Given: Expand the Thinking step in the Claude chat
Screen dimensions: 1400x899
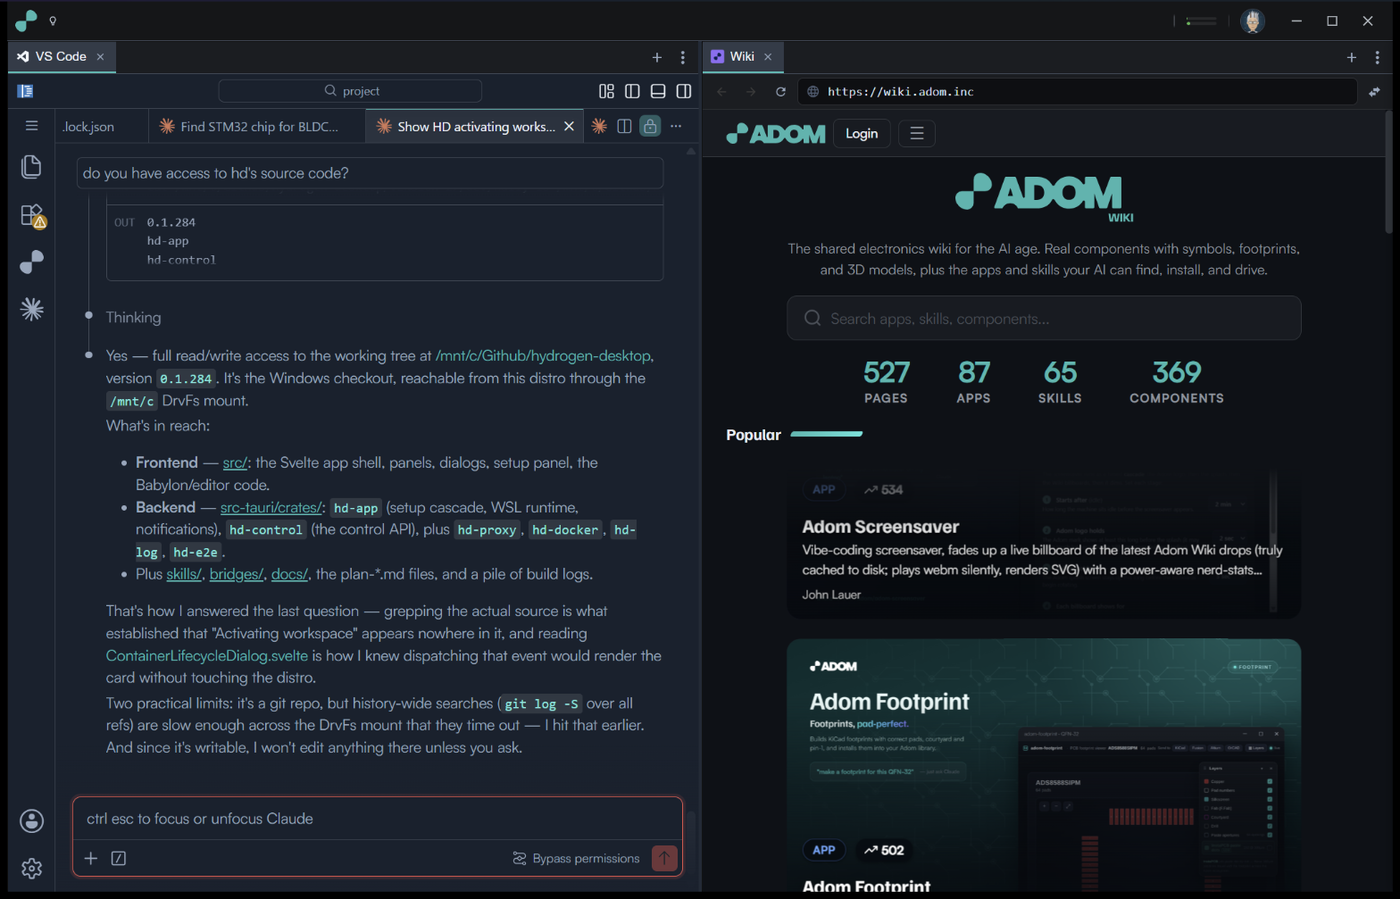Looking at the screenshot, I should (133, 317).
